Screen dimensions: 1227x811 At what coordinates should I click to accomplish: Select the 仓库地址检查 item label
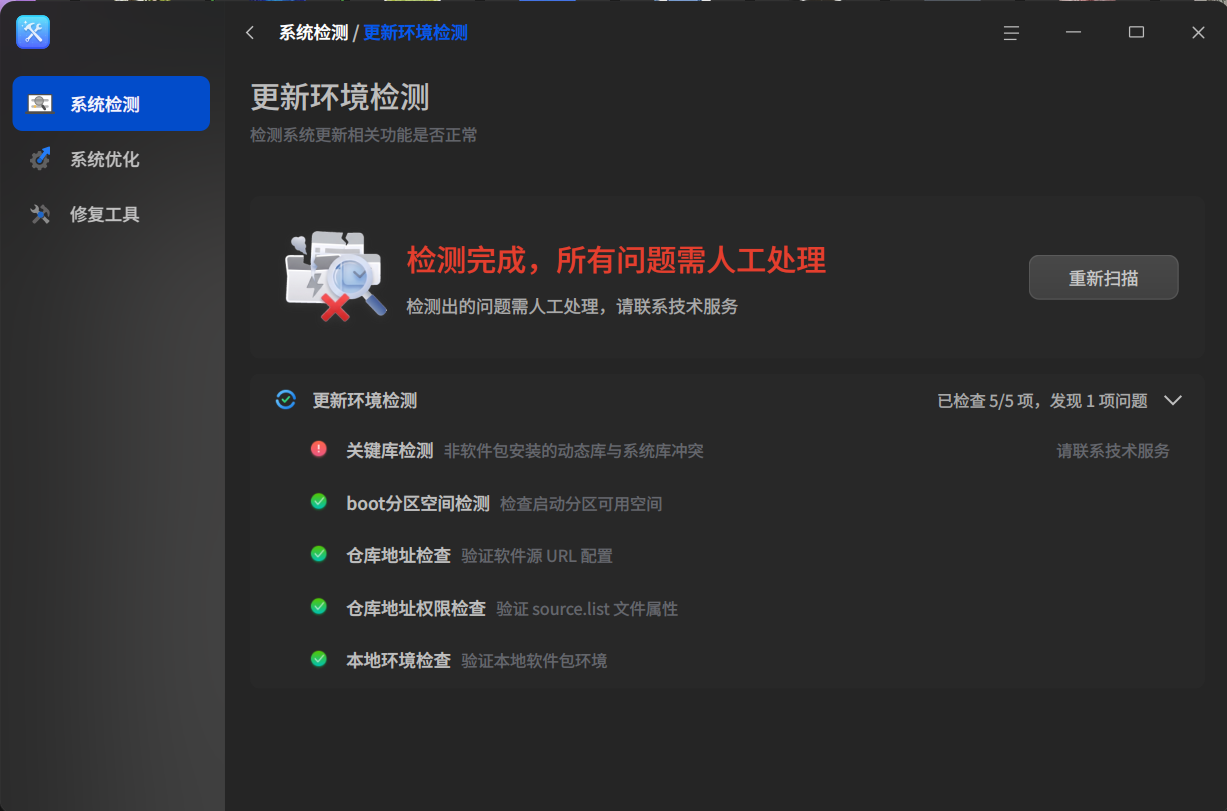click(398, 556)
